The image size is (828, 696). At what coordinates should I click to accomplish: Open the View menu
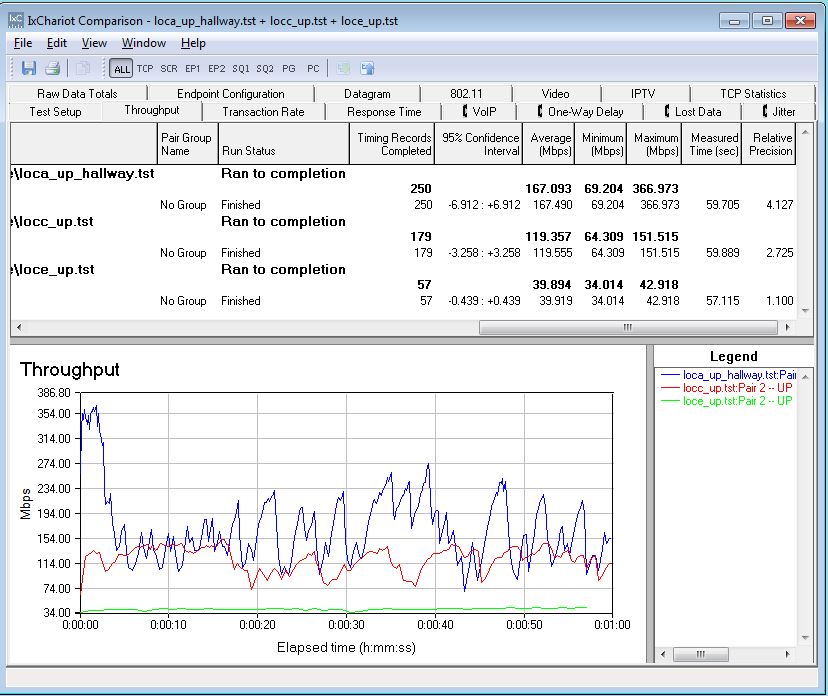tap(94, 43)
